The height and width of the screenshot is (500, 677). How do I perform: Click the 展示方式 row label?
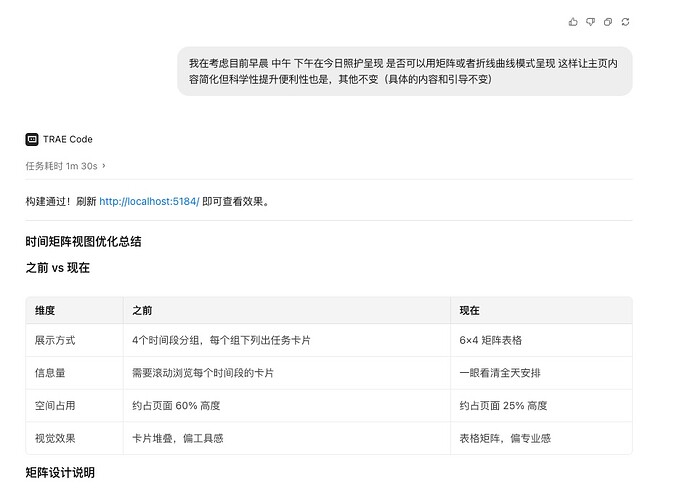(55, 340)
